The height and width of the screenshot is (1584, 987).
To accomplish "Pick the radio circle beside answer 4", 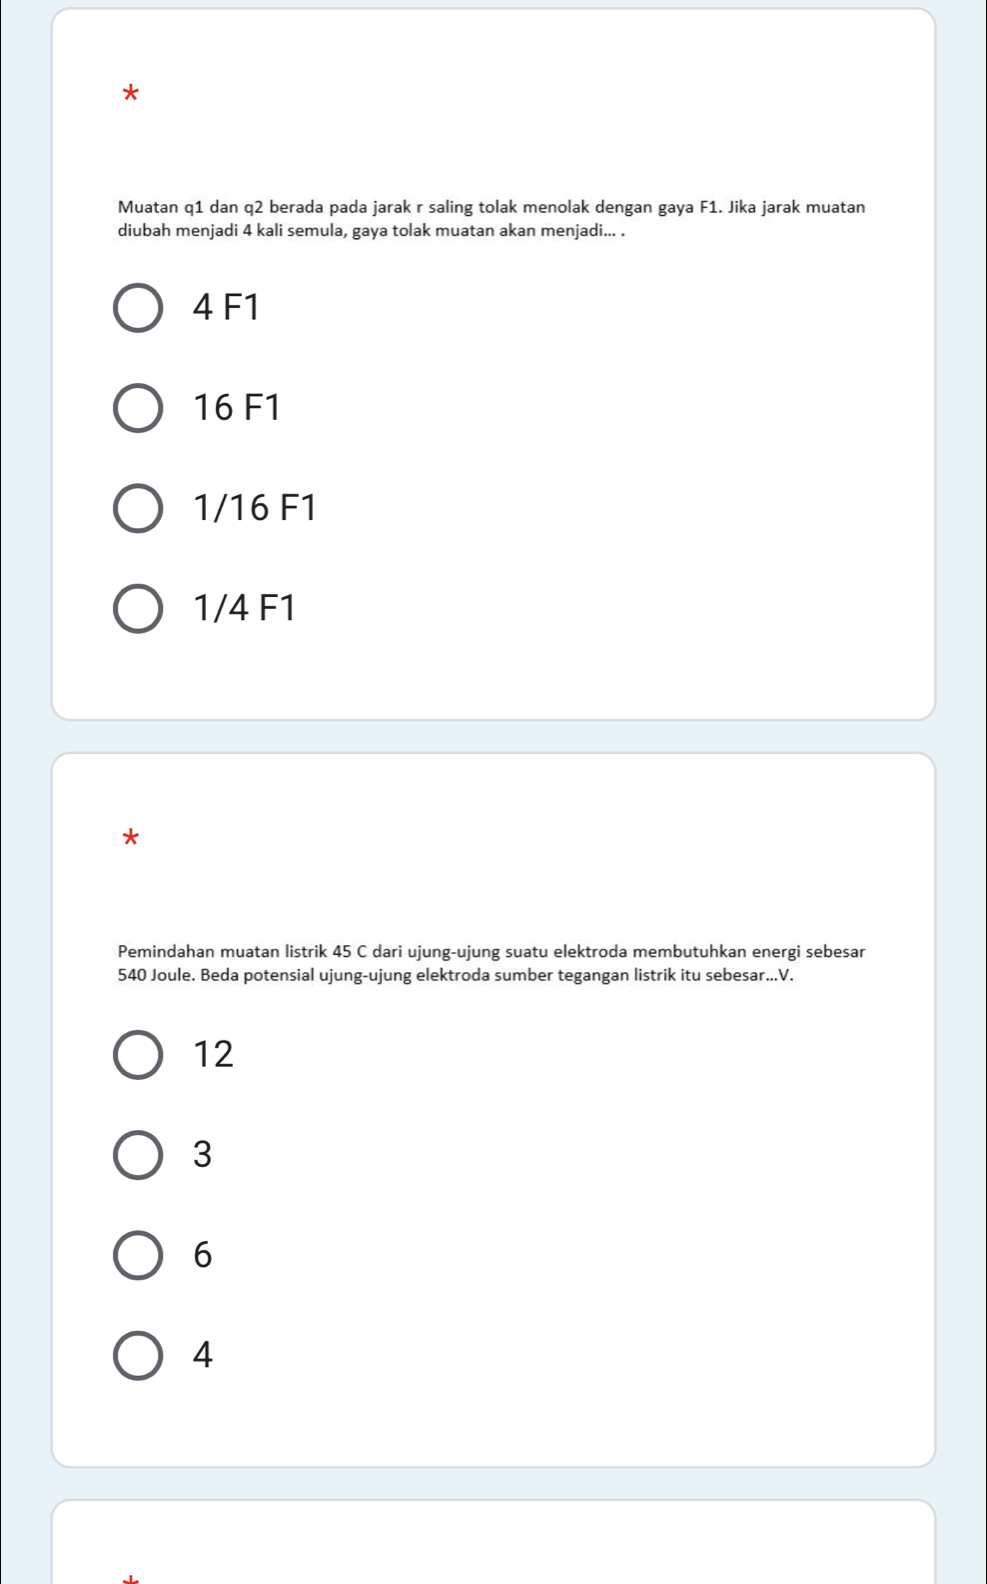I will 138,1355.
